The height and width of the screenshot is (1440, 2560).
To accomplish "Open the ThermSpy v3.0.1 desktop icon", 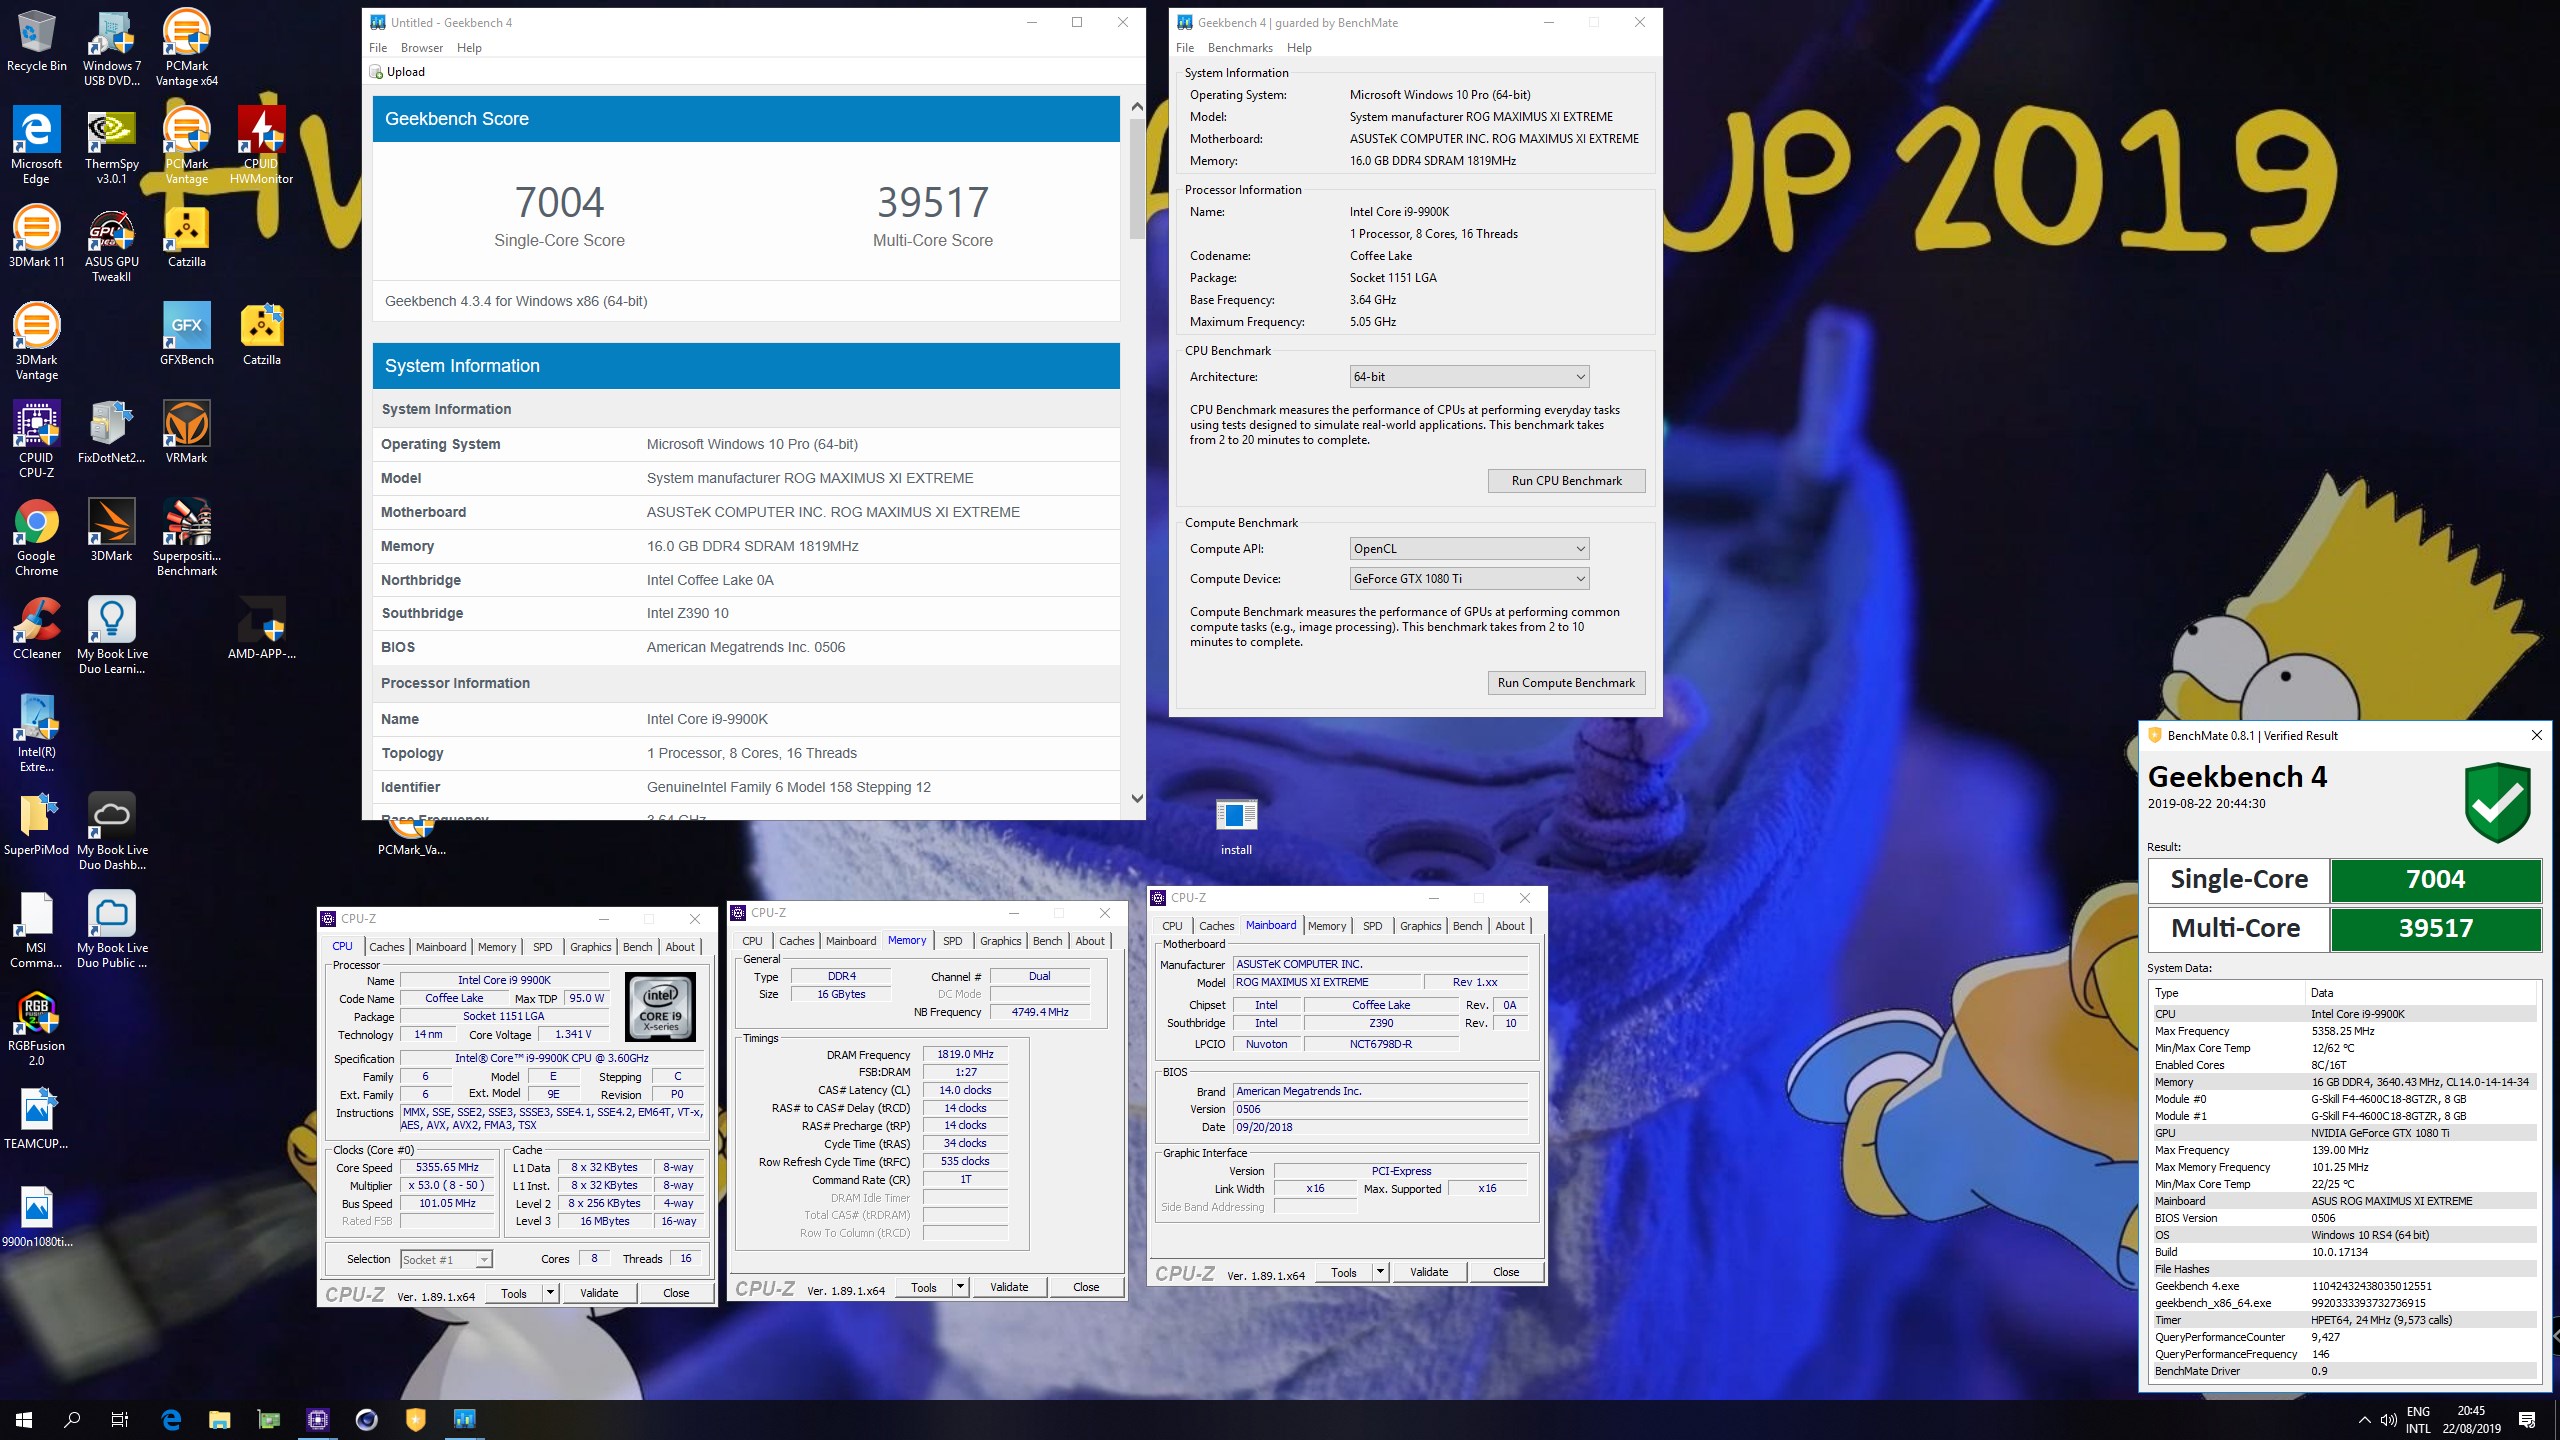I will pyautogui.click(x=111, y=146).
